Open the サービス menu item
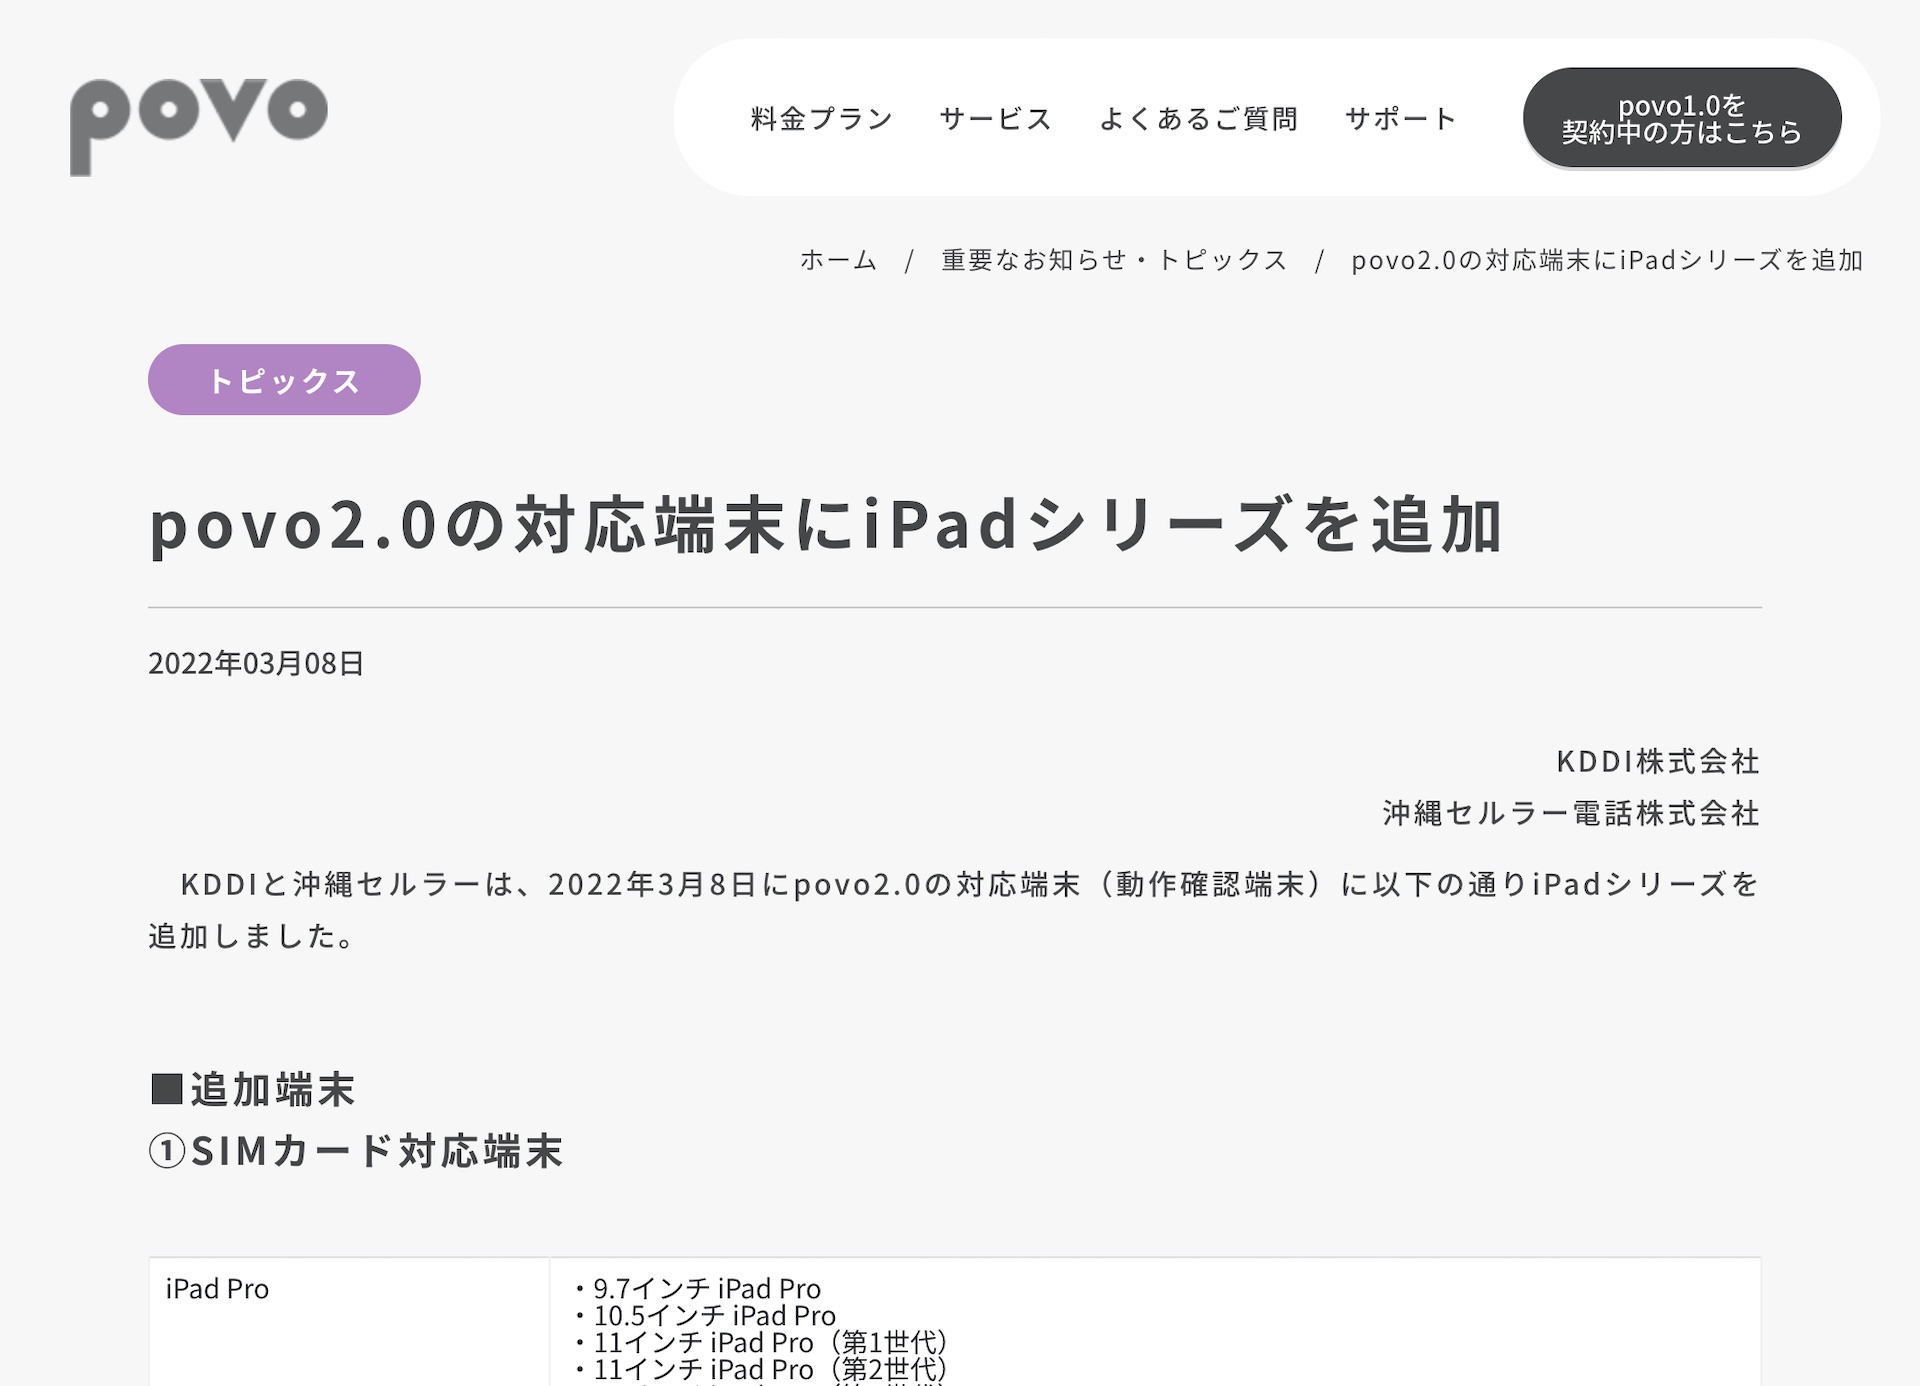The height and width of the screenshot is (1386, 1920). pyautogui.click(x=995, y=119)
